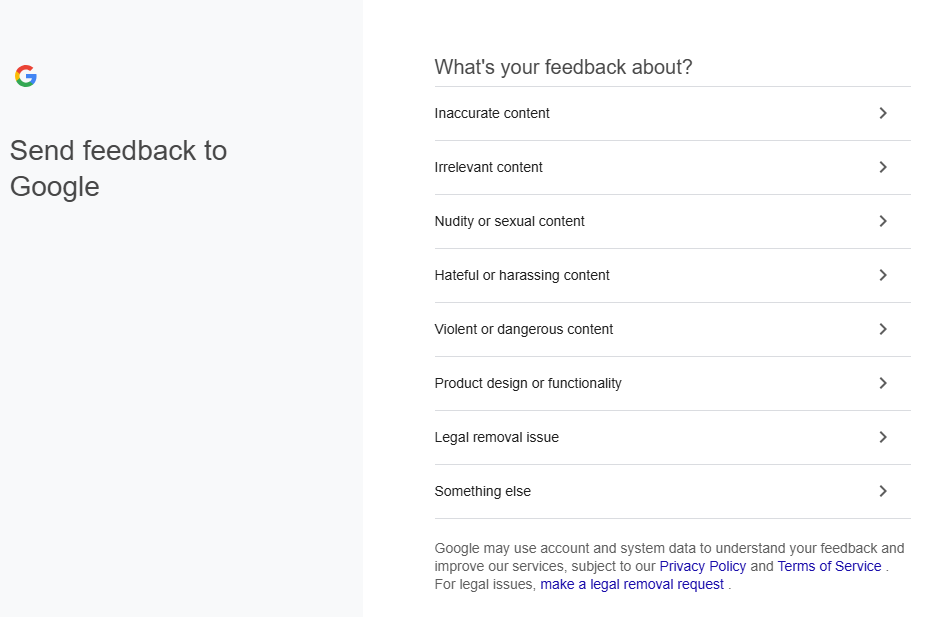Pick Hateful or harassing content
The width and height of the screenshot is (933, 617).
click(x=522, y=275)
